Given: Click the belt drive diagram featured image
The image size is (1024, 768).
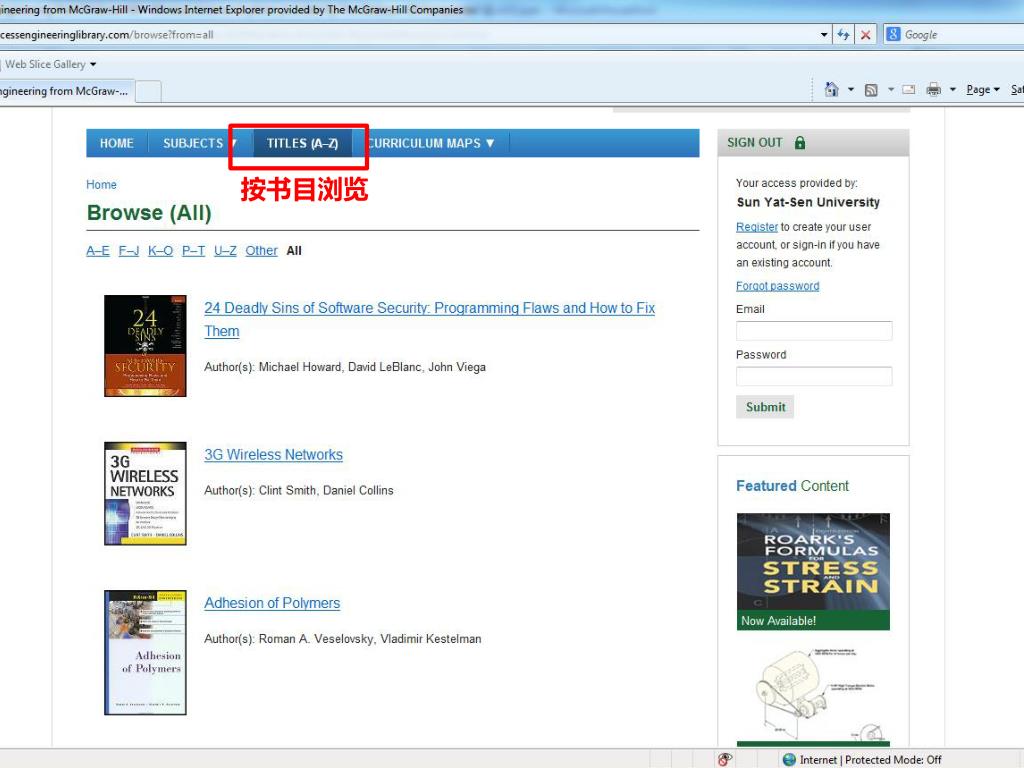Looking at the screenshot, I should [813, 696].
